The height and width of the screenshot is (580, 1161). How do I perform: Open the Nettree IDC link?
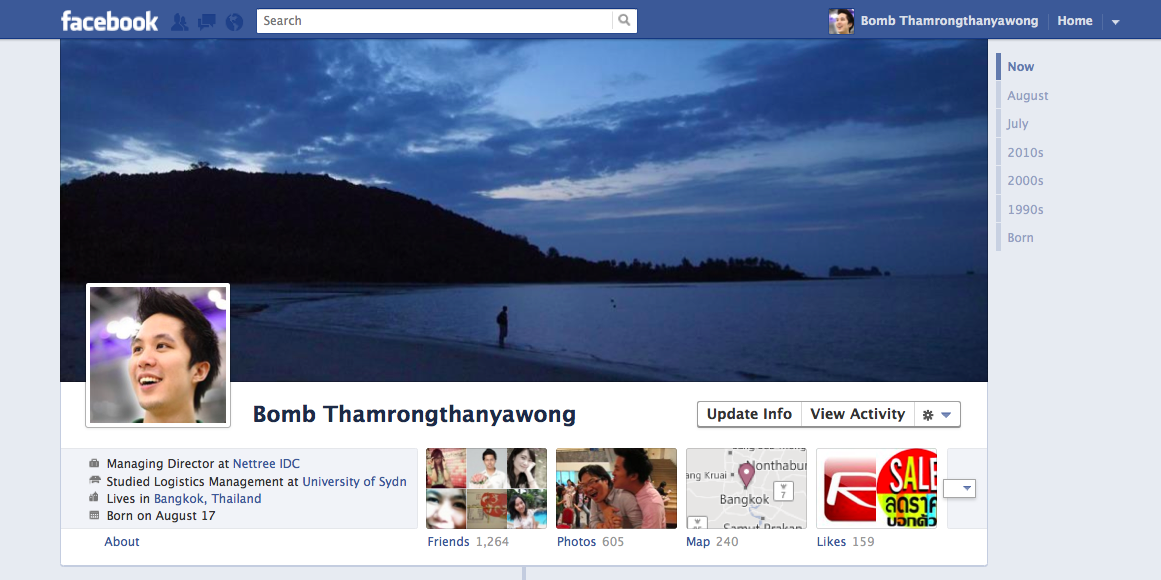pyautogui.click(x=267, y=464)
